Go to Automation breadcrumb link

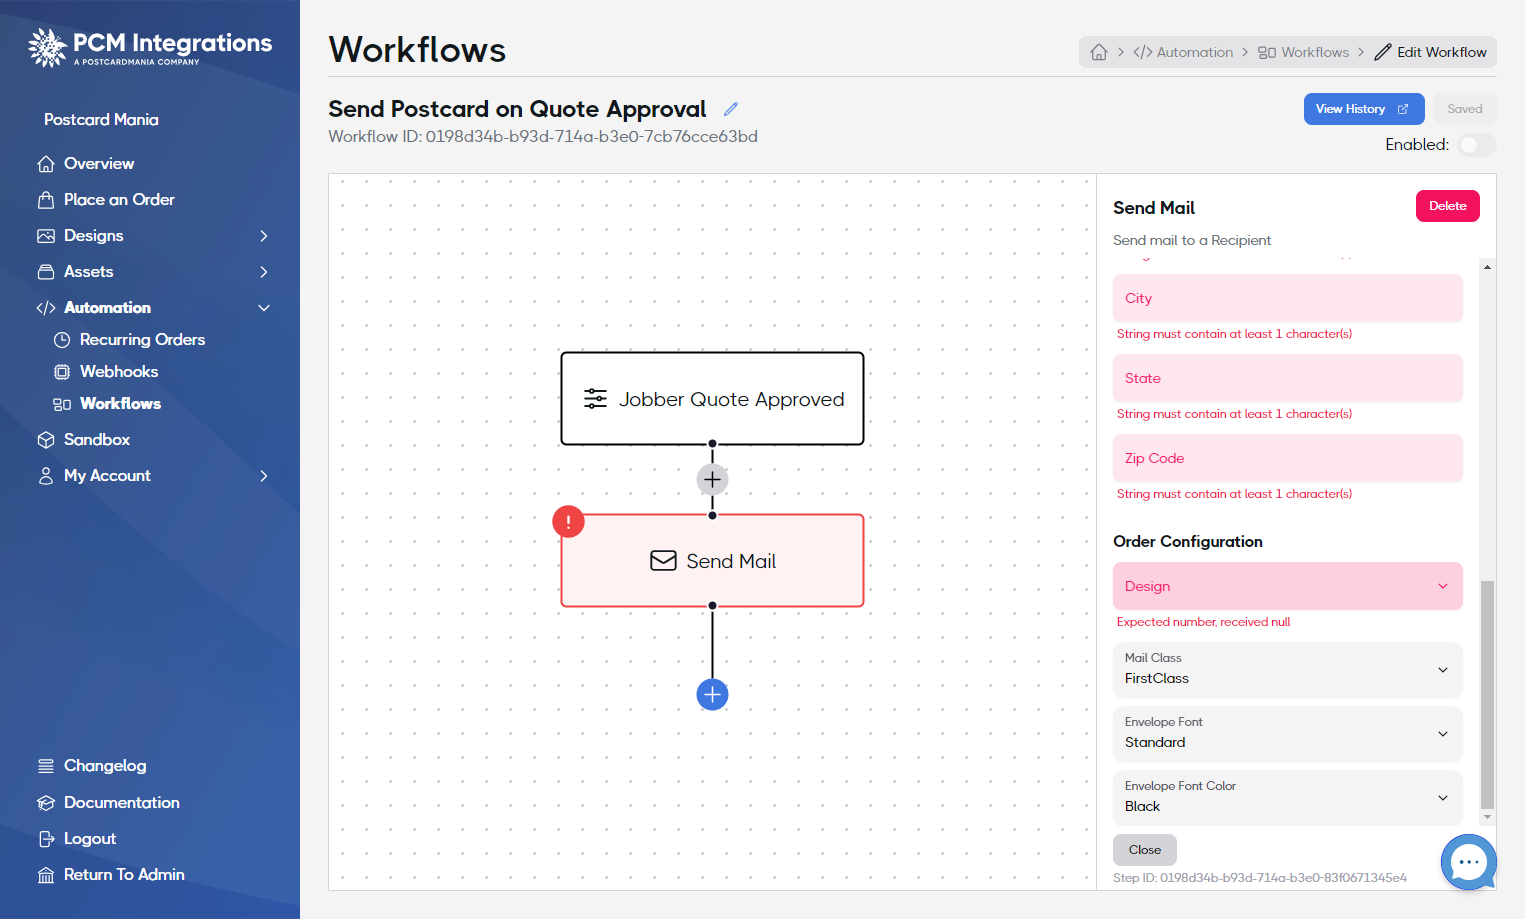click(1183, 52)
